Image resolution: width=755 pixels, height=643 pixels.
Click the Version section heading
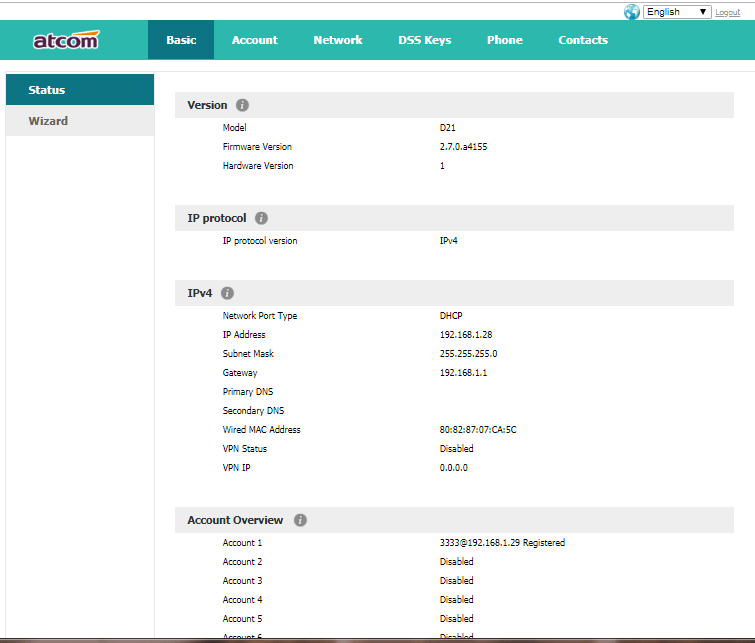pyautogui.click(x=207, y=105)
